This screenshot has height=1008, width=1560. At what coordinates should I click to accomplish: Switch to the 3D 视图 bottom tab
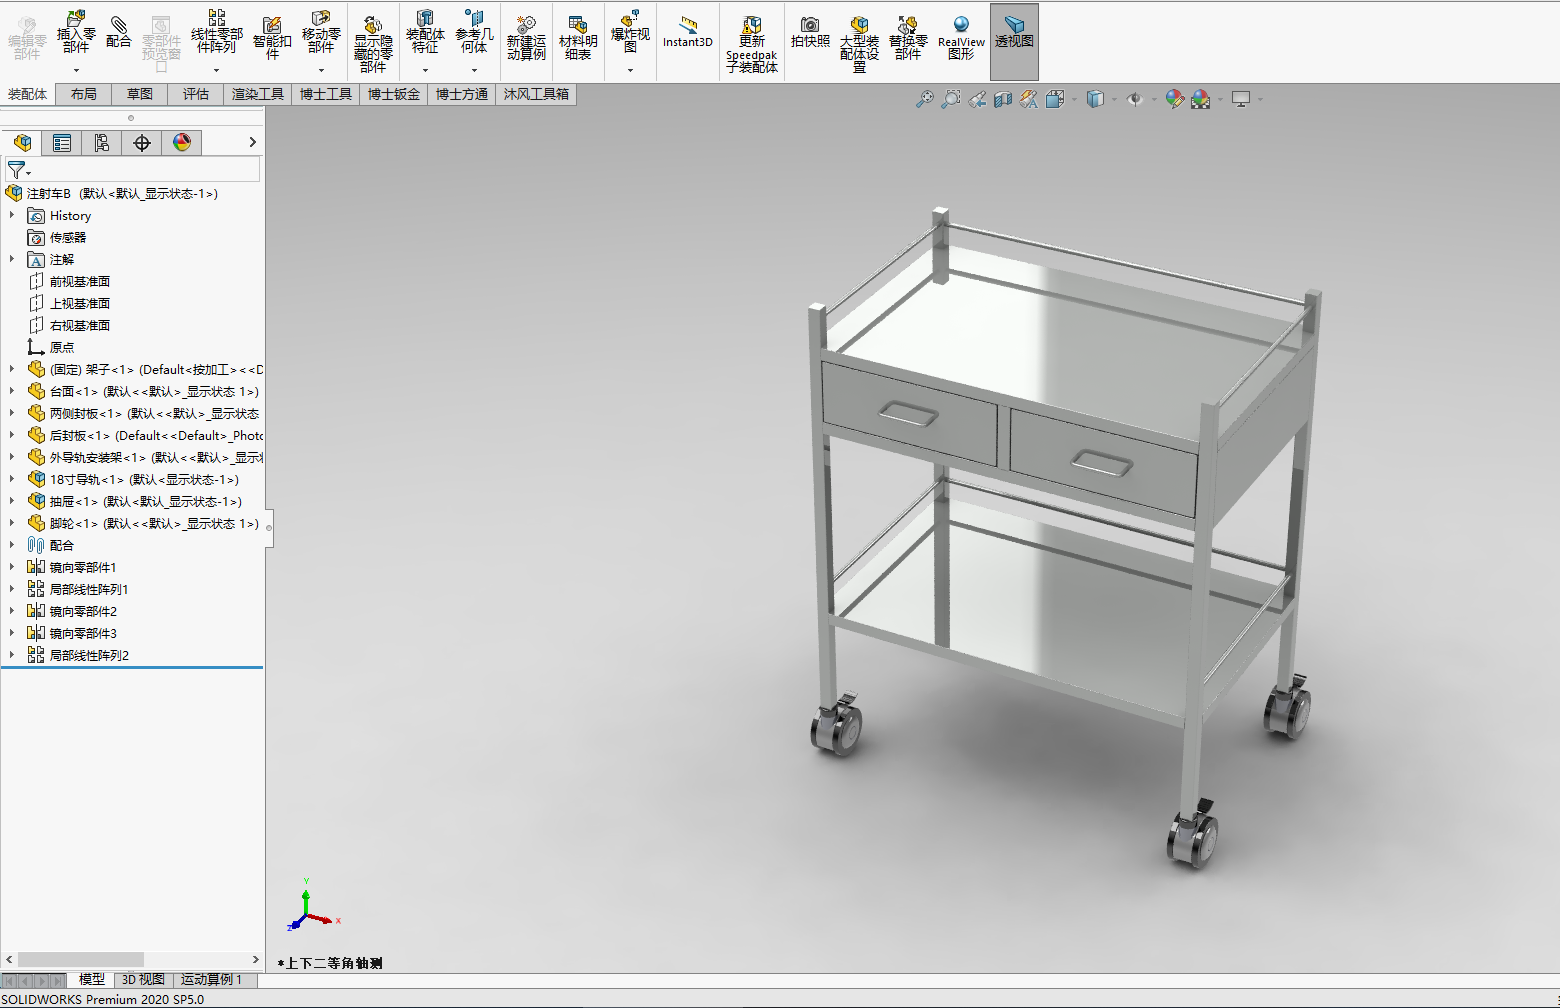pos(143,980)
